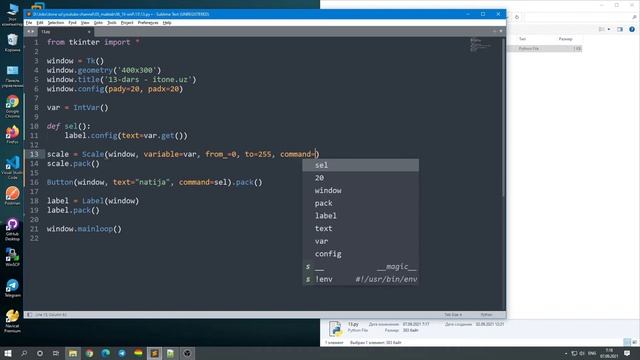Open the Preferences menu
640x360 pixels.
click(148, 23)
